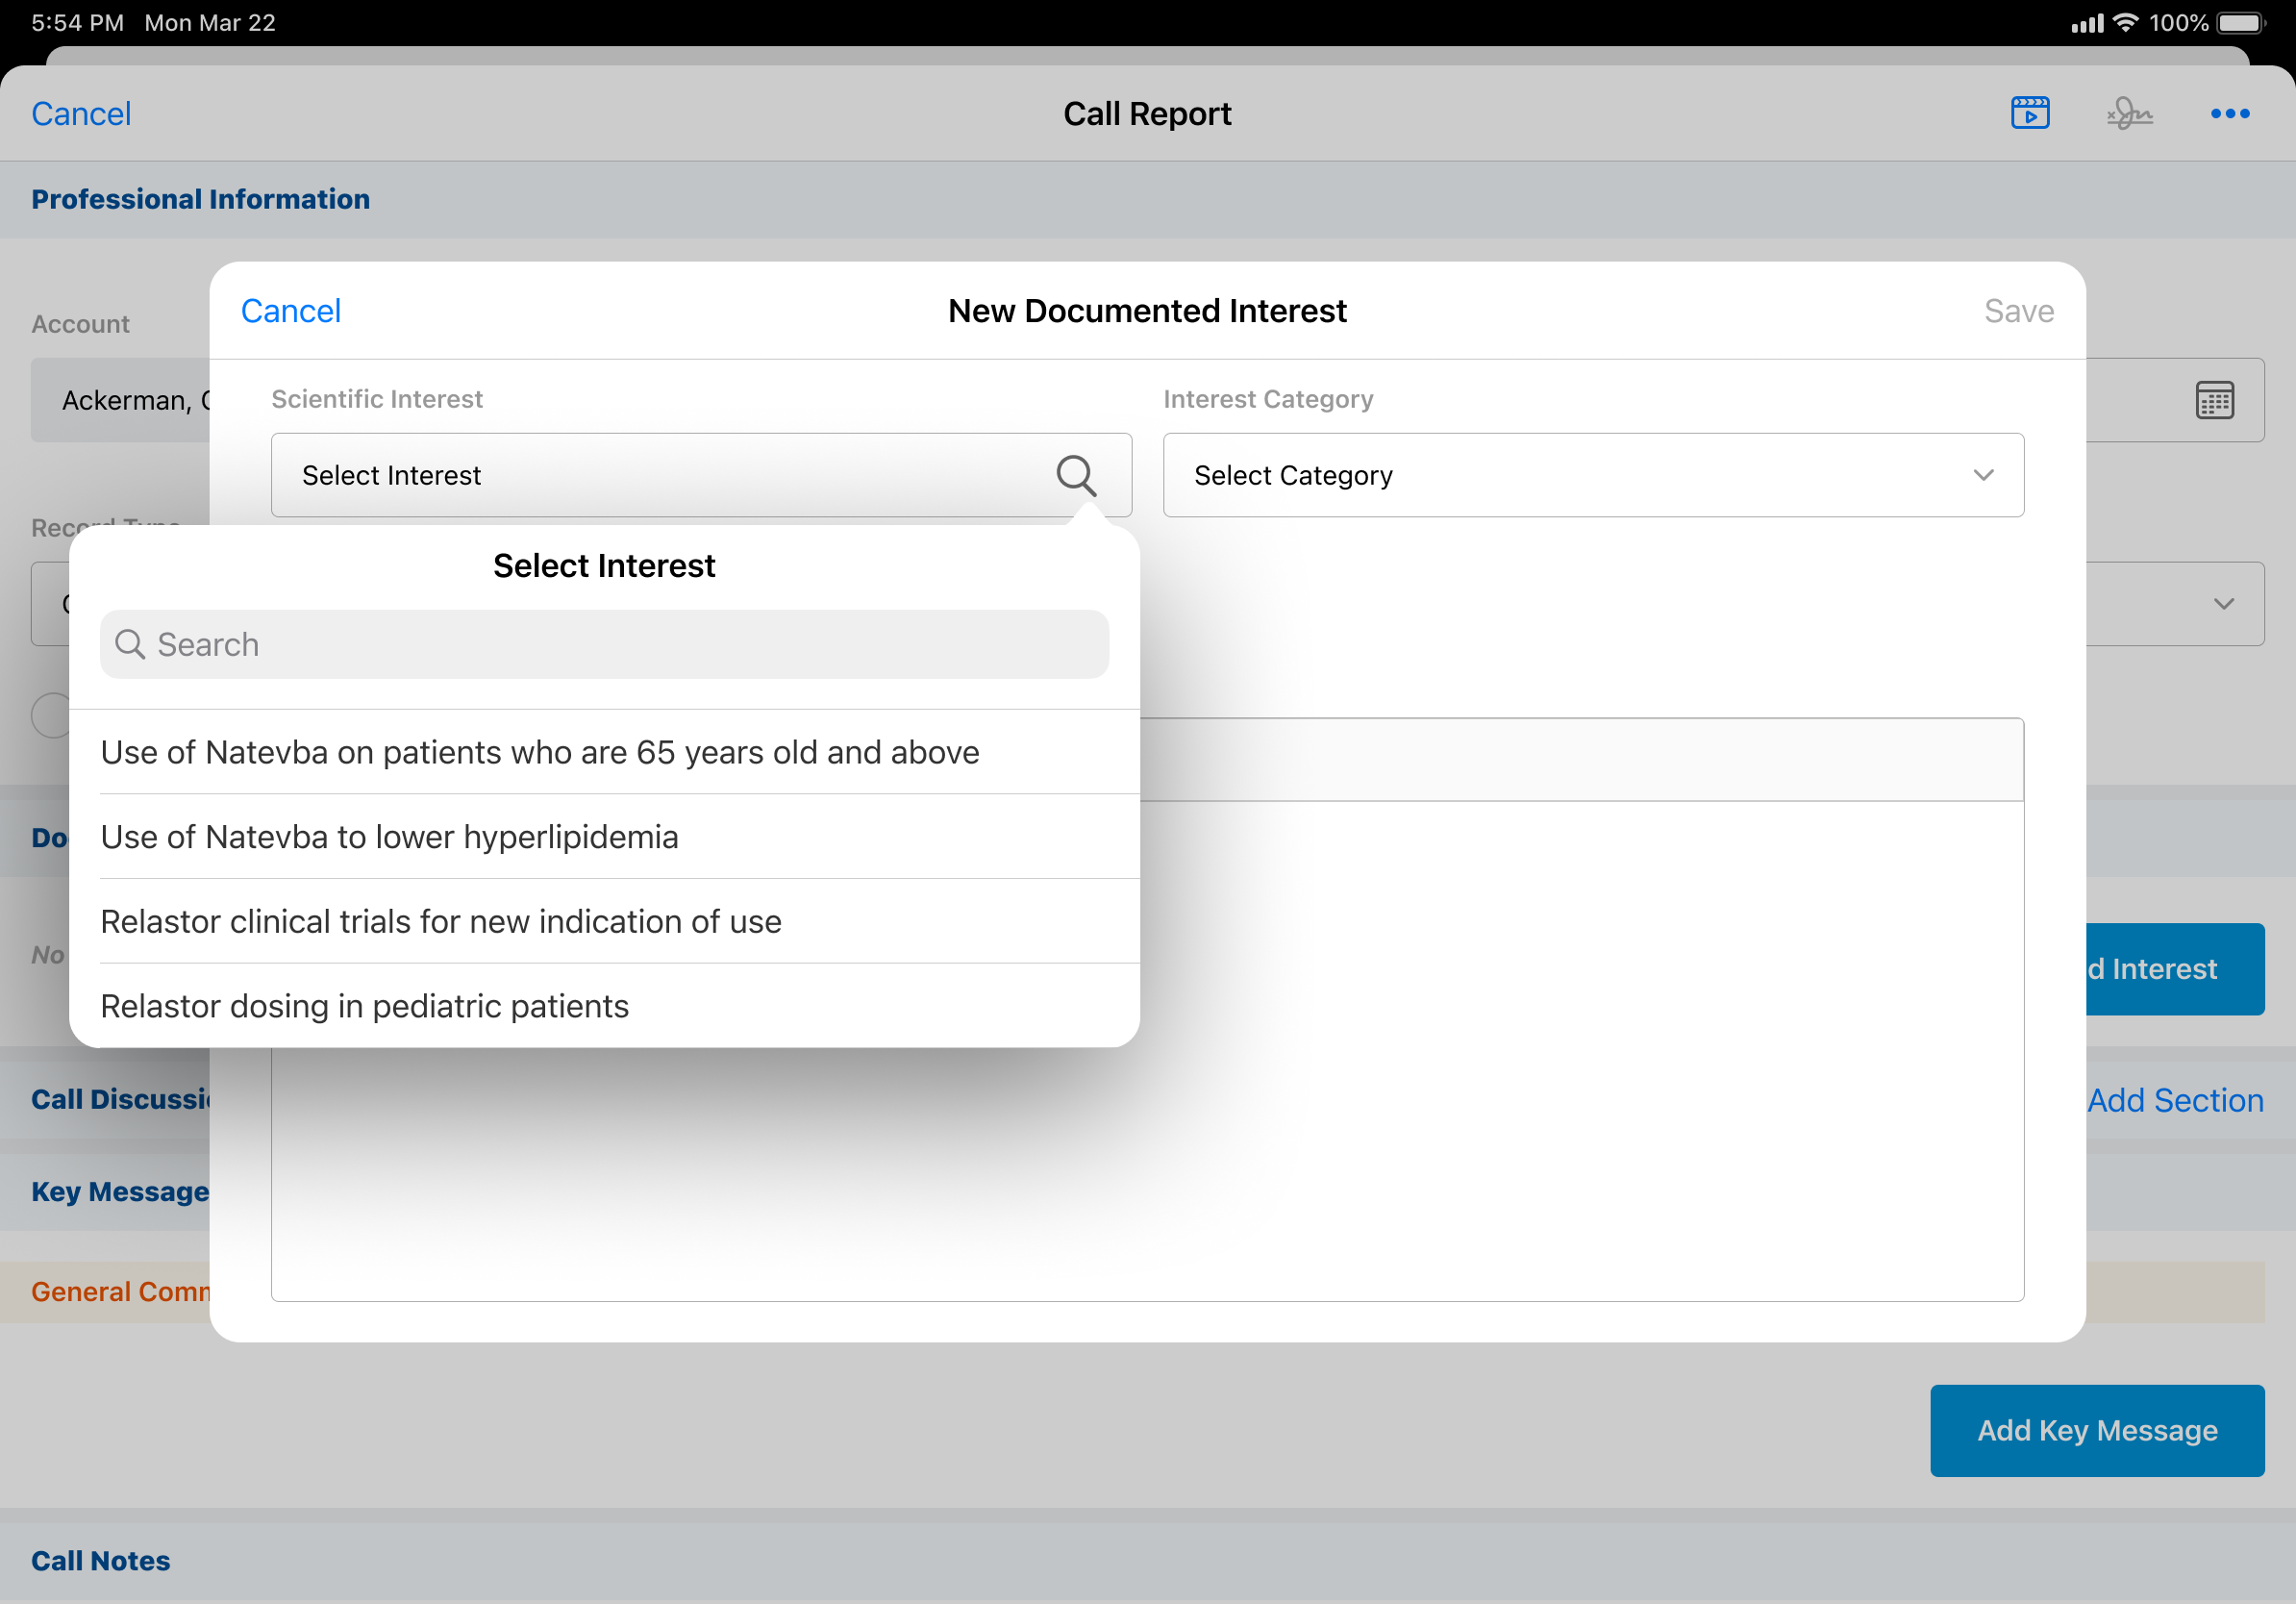Select Relastor dosing in pediatric patients
Screen dimensions: 2296x1604
(365, 1006)
